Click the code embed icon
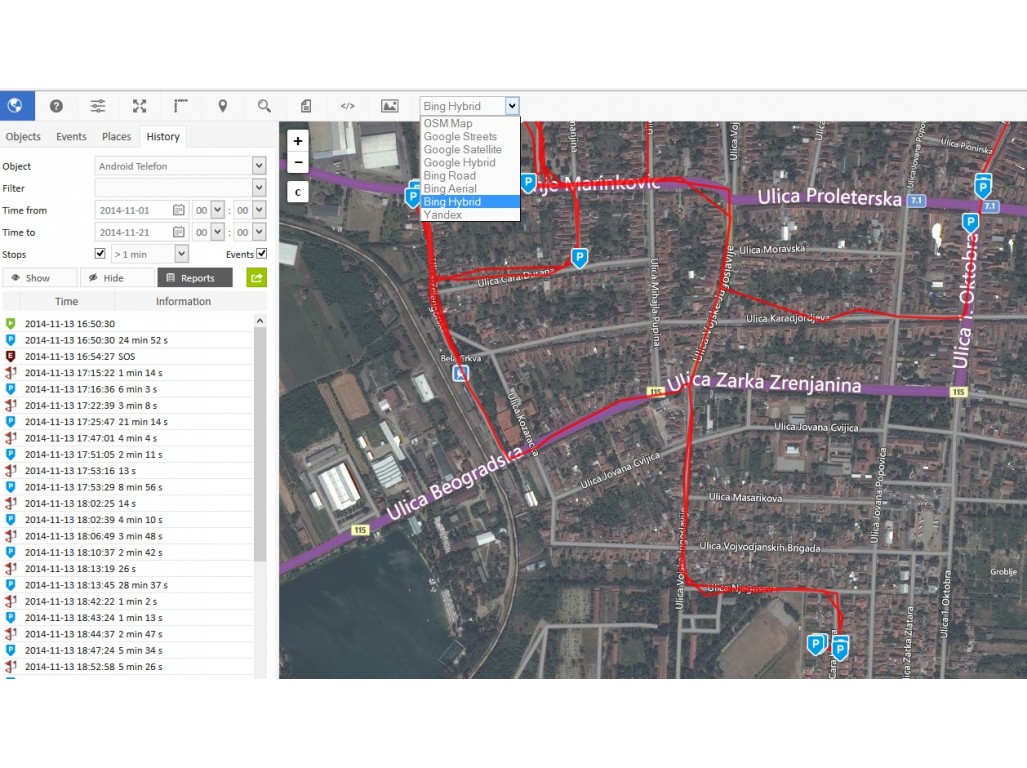 click(348, 105)
